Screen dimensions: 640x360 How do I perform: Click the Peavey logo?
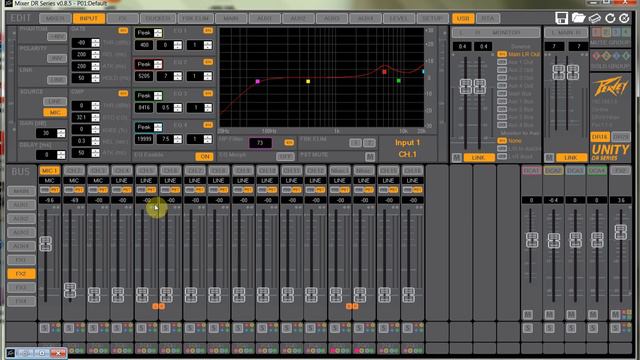click(x=610, y=87)
